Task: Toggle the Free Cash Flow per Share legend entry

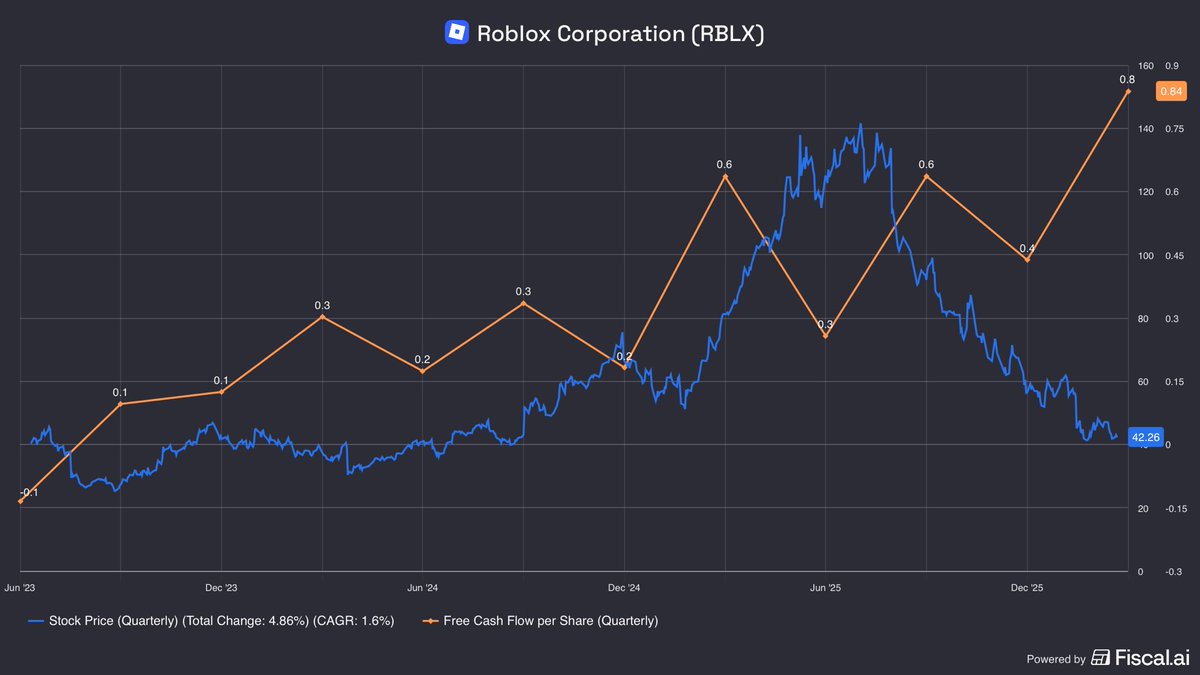Action: (540, 621)
